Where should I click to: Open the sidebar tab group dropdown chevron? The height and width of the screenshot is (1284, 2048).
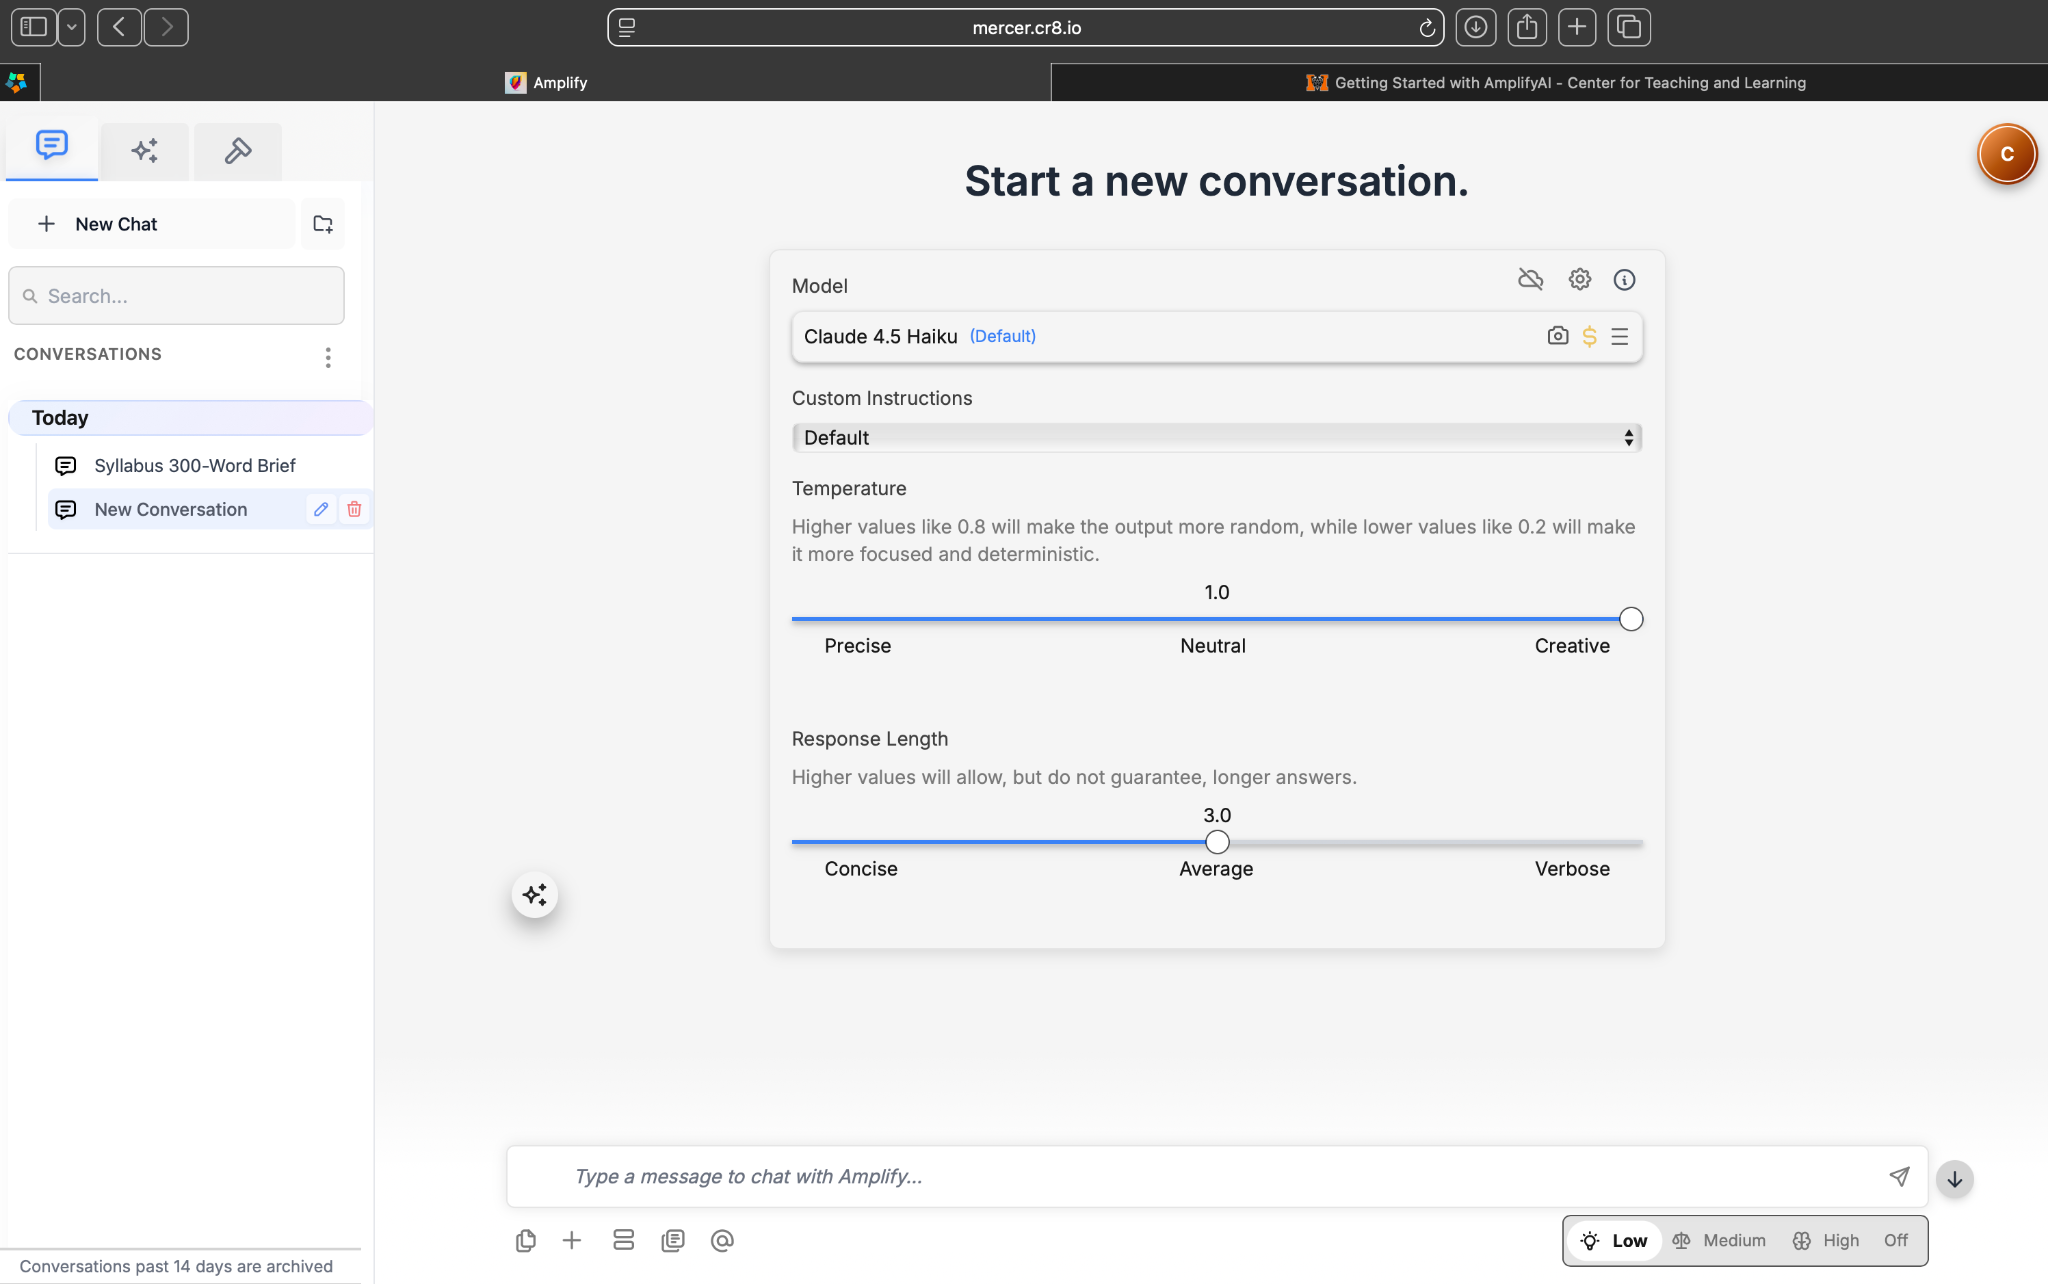pyautogui.click(x=72, y=27)
